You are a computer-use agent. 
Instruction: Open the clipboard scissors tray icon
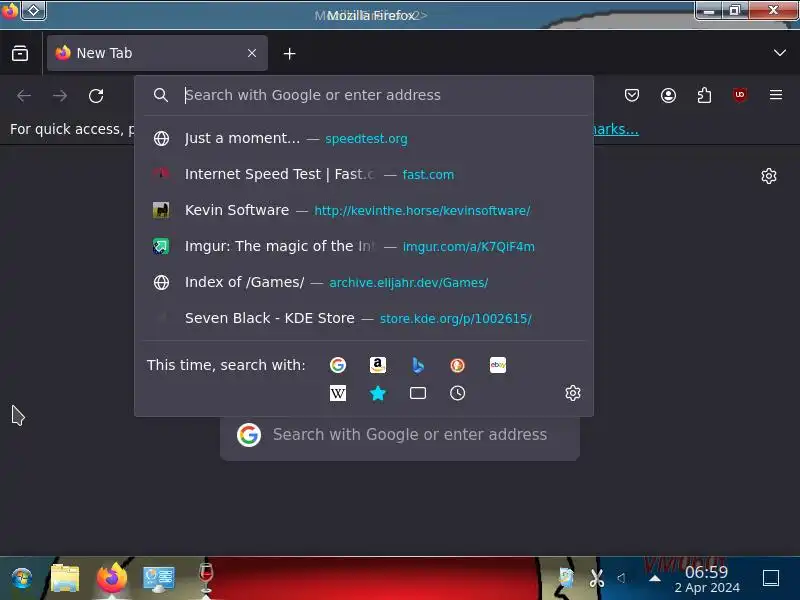coord(596,578)
